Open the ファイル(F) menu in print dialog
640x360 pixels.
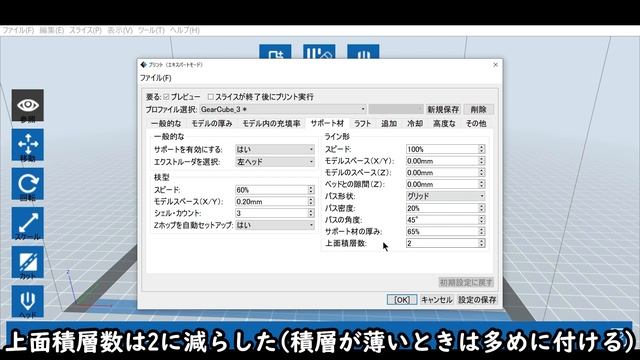[156, 78]
